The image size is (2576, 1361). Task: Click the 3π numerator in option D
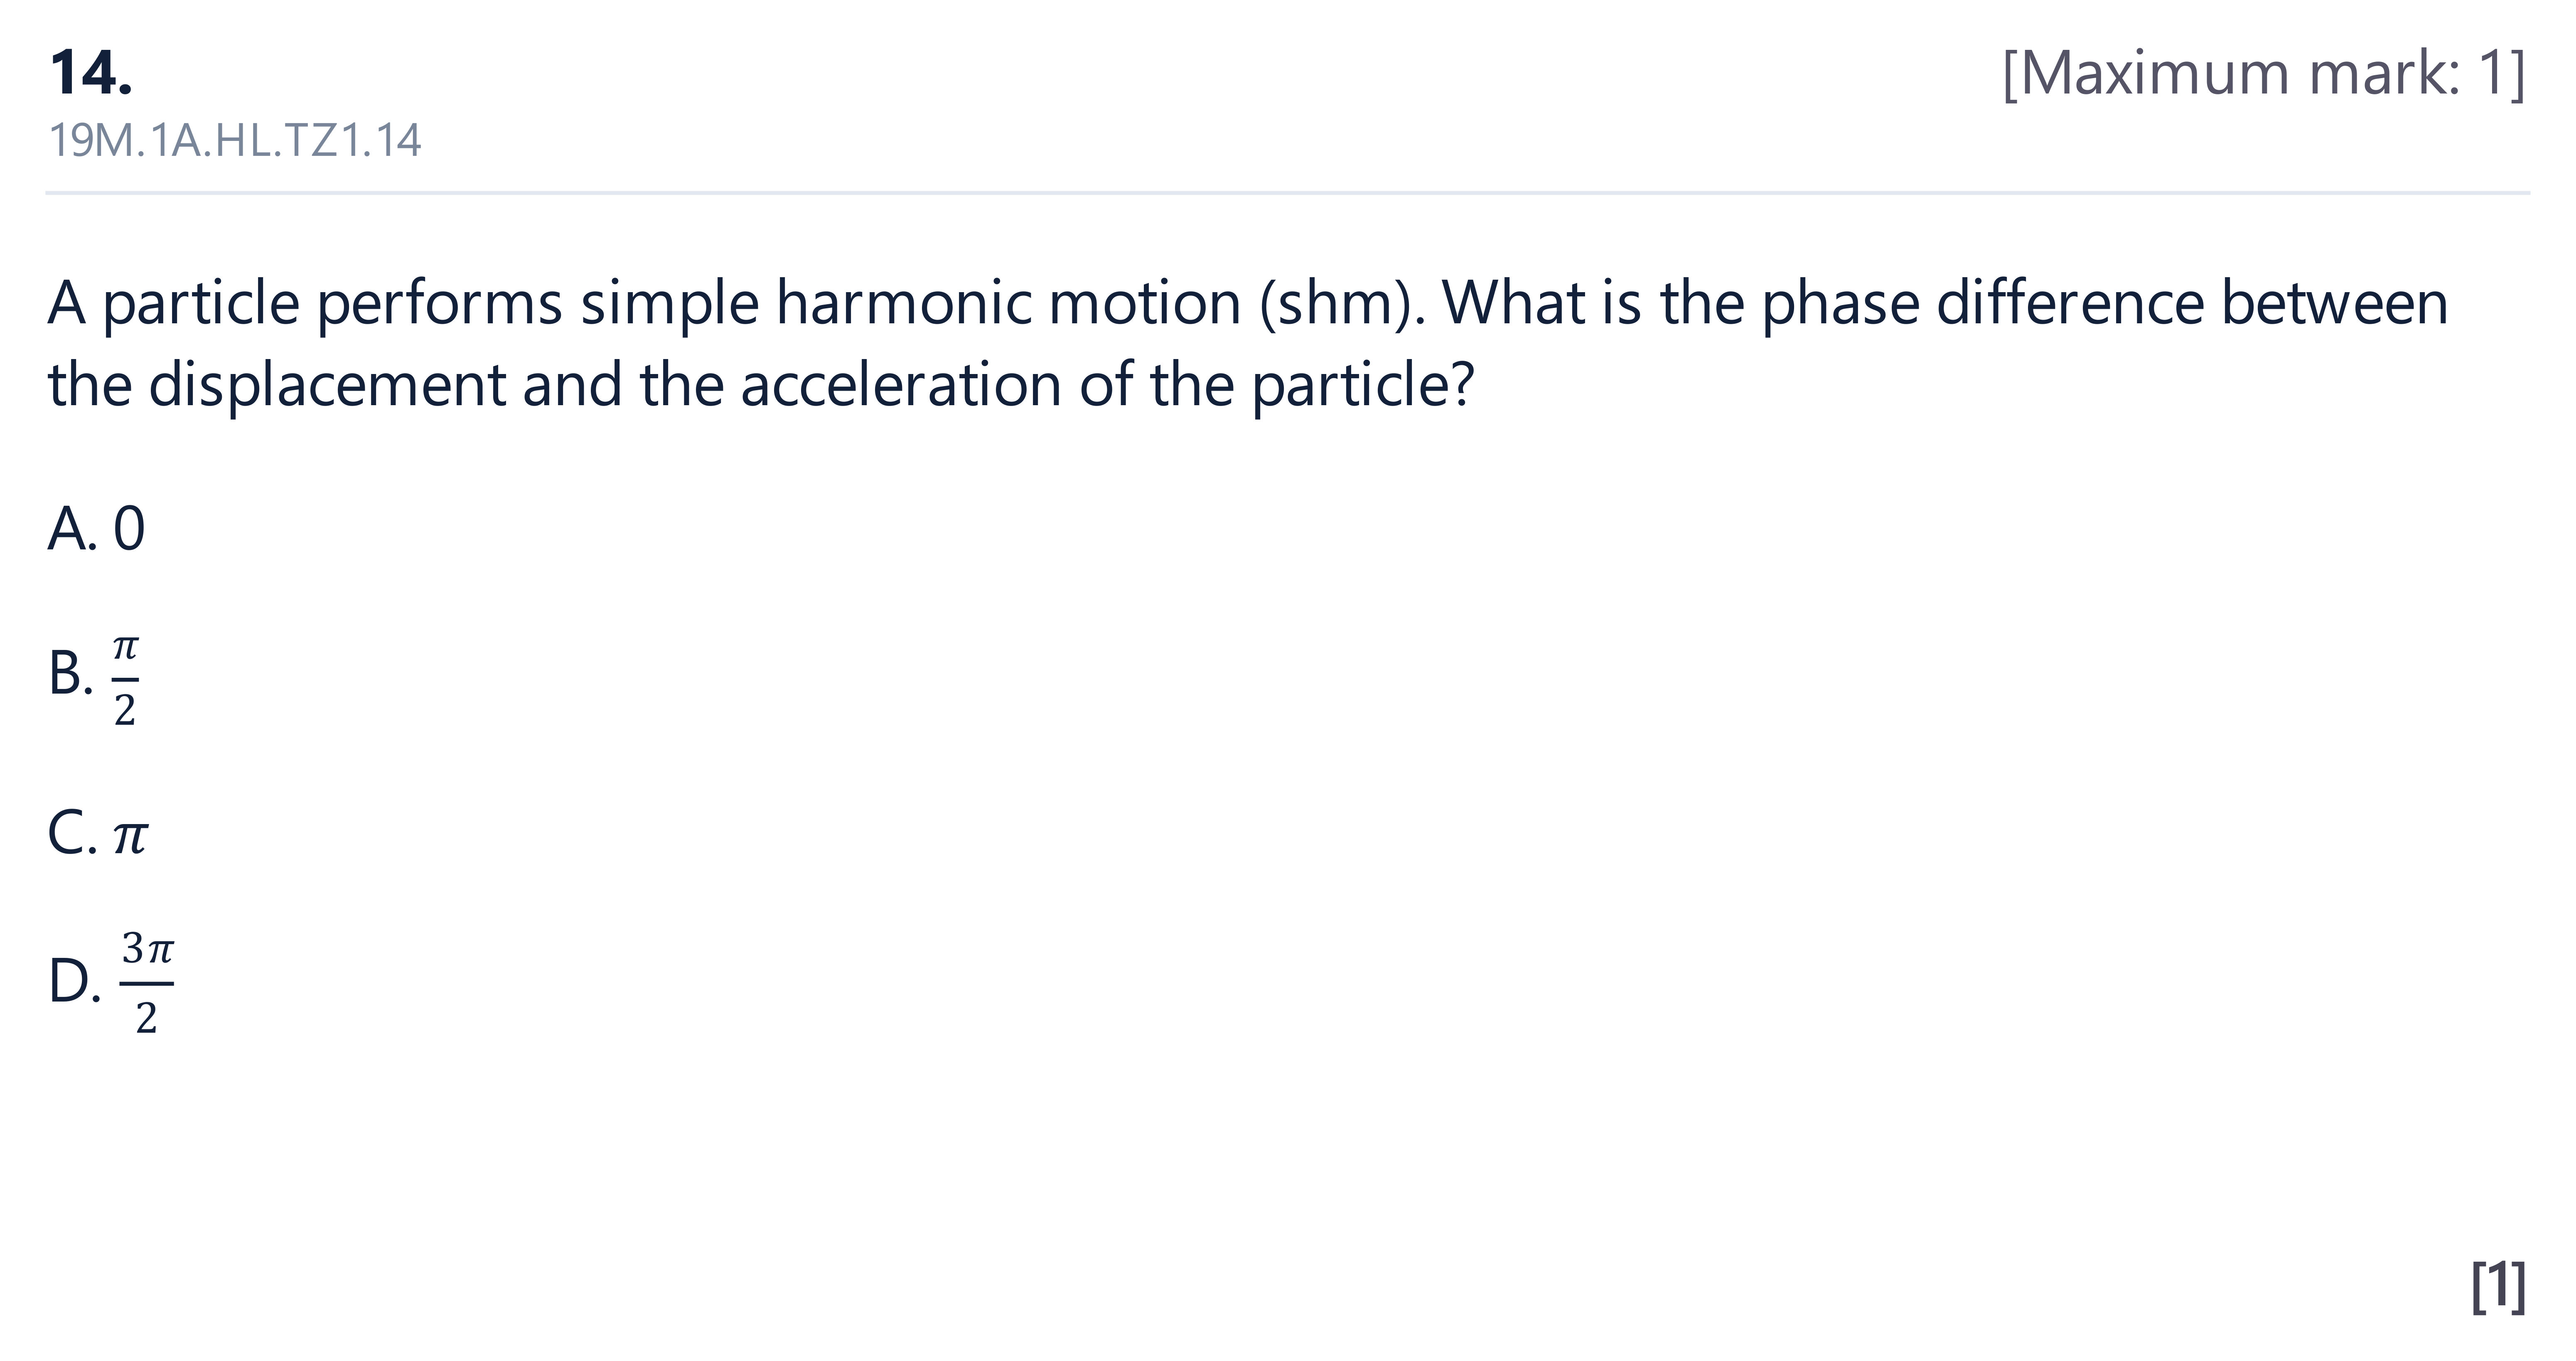click(x=148, y=948)
